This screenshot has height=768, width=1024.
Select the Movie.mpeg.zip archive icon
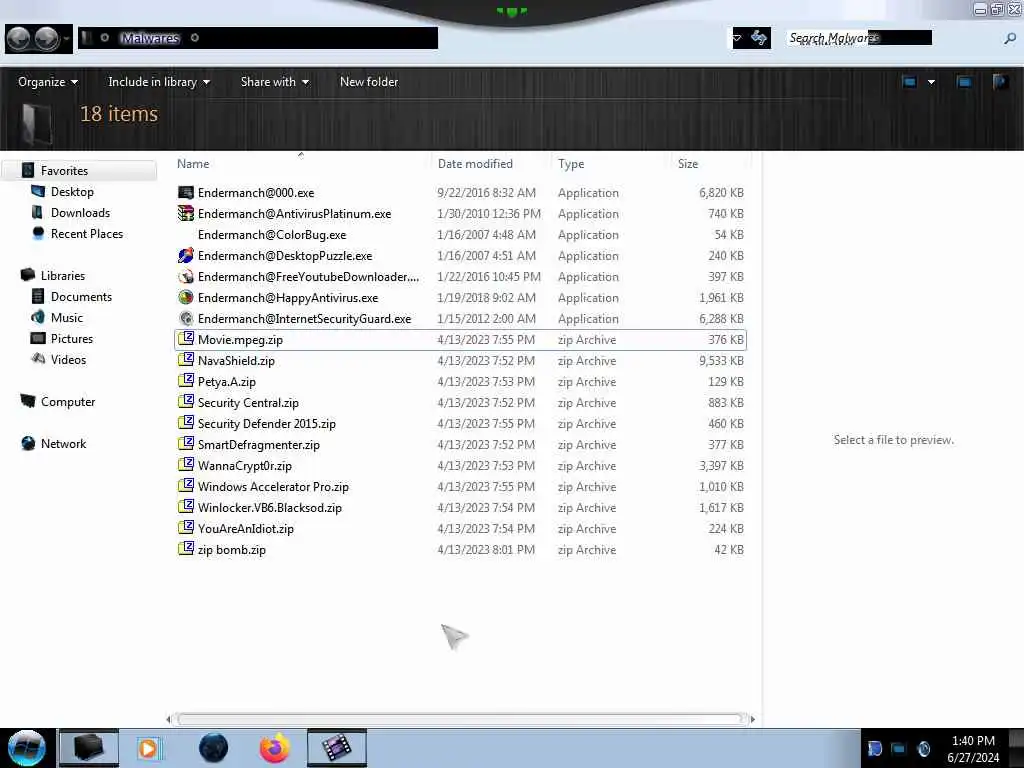tap(186, 339)
